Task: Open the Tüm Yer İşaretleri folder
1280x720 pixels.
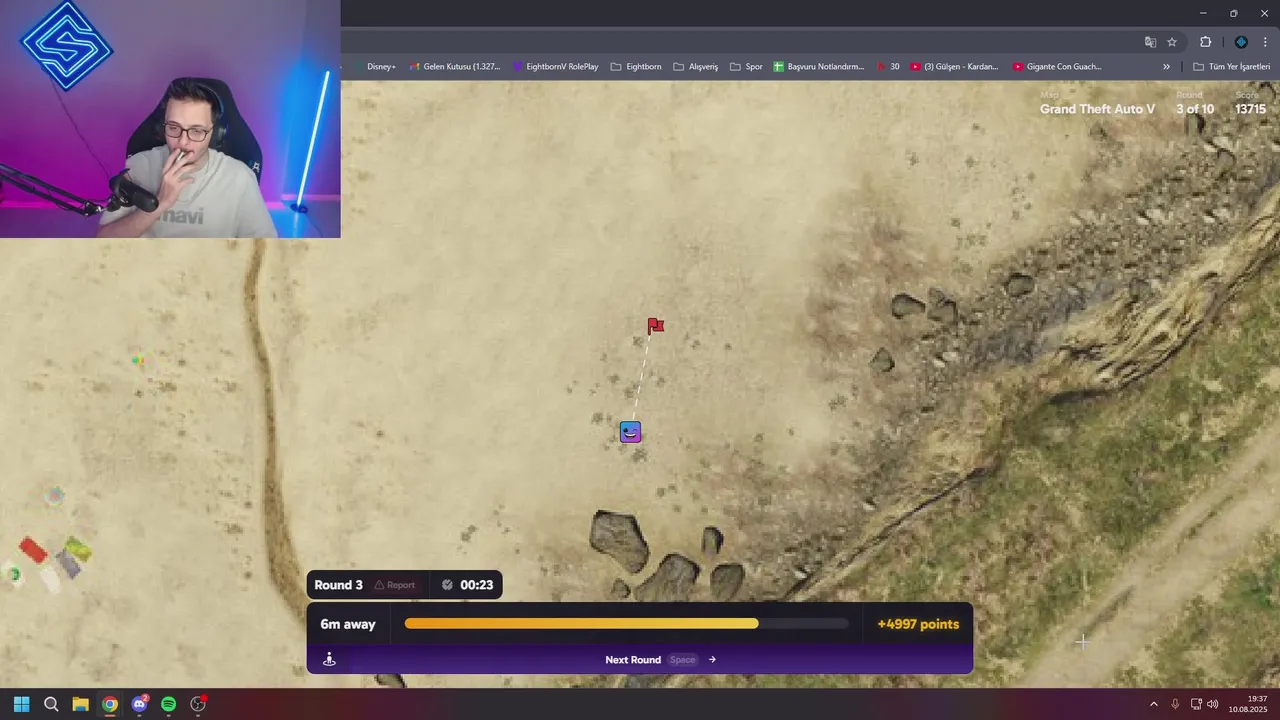Action: 1231,67
